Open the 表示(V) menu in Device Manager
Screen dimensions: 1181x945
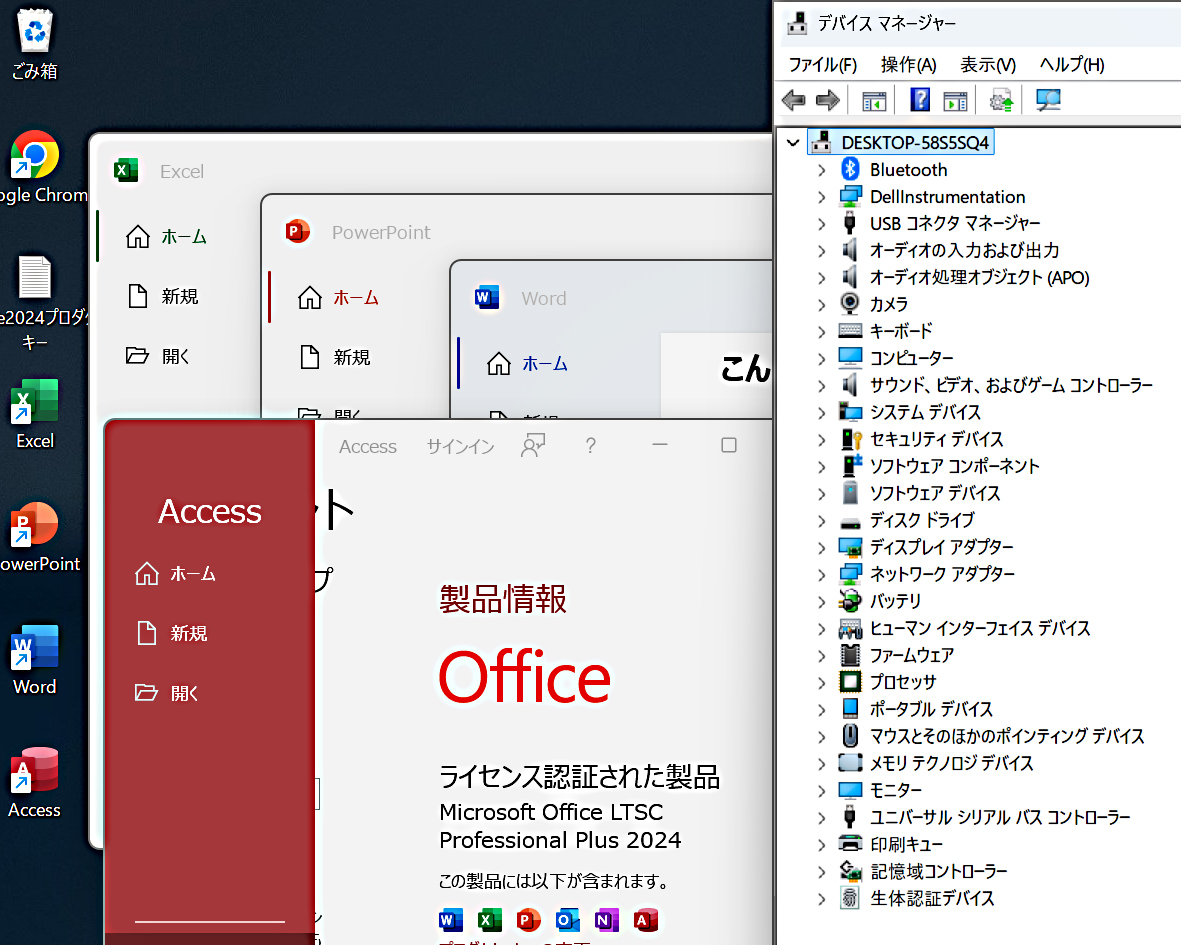[x=987, y=65]
